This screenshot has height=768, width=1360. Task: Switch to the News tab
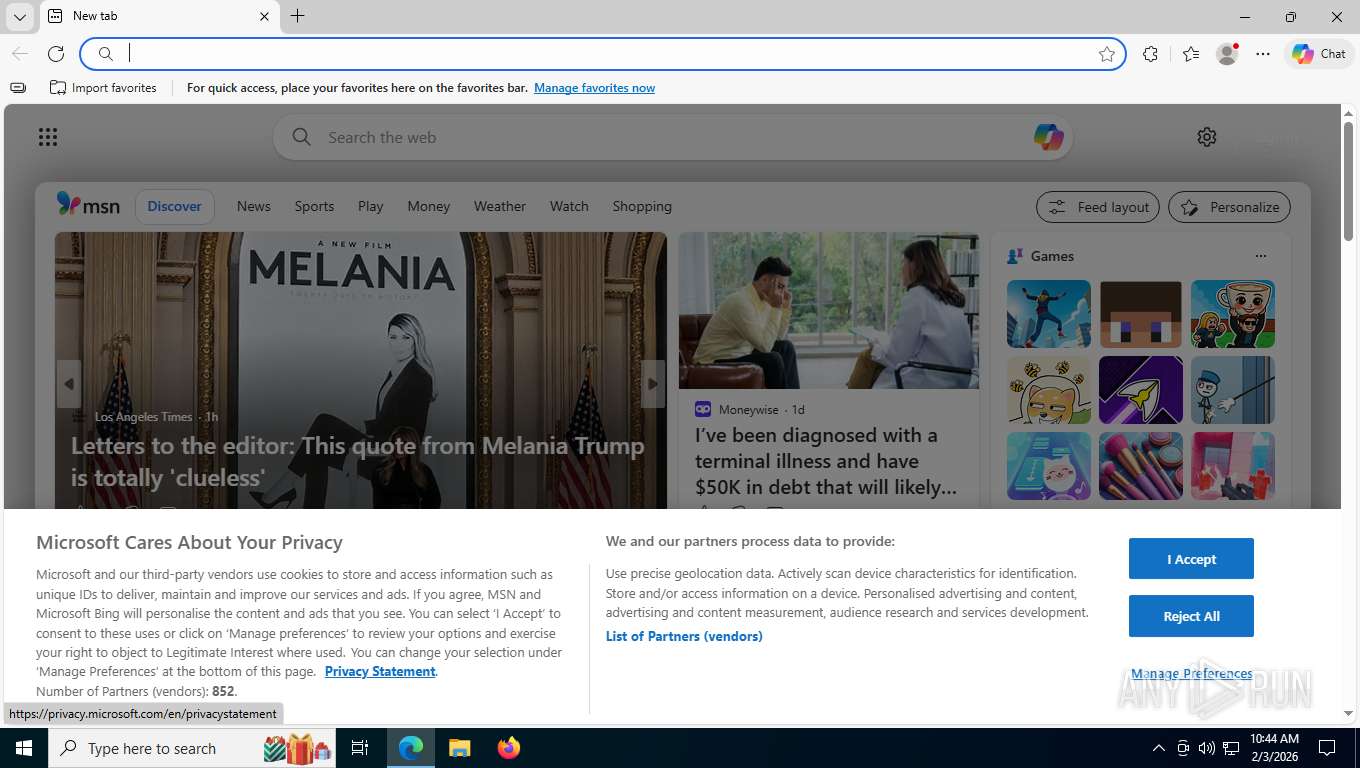tap(254, 206)
